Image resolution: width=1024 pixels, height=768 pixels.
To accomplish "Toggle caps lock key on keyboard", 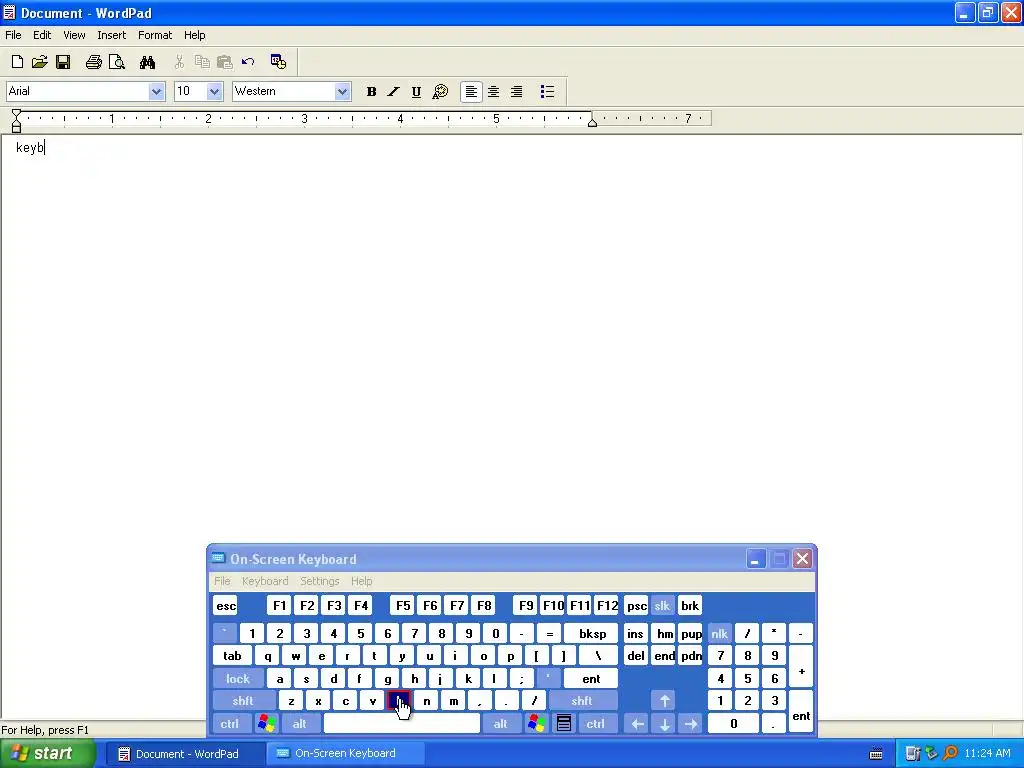I will tap(238, 679).
